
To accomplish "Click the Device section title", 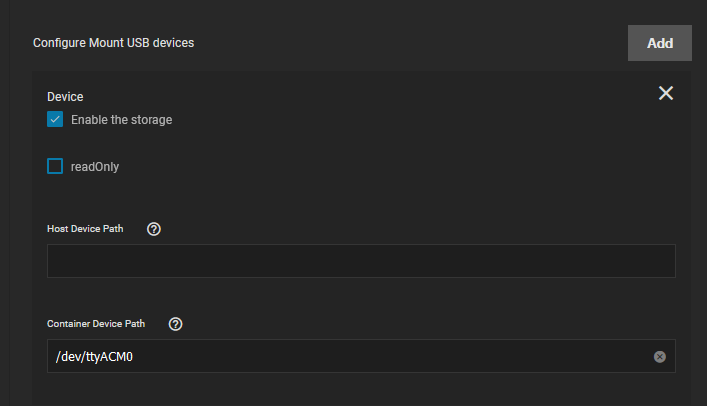I will click(65, 97).
